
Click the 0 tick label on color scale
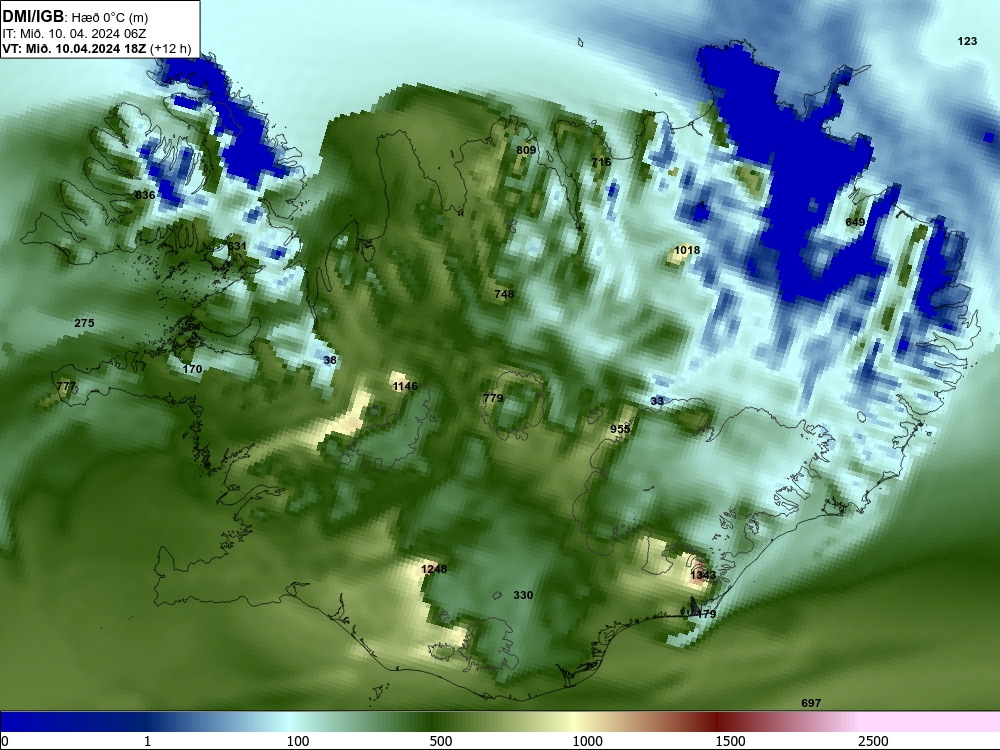(5, 740)
